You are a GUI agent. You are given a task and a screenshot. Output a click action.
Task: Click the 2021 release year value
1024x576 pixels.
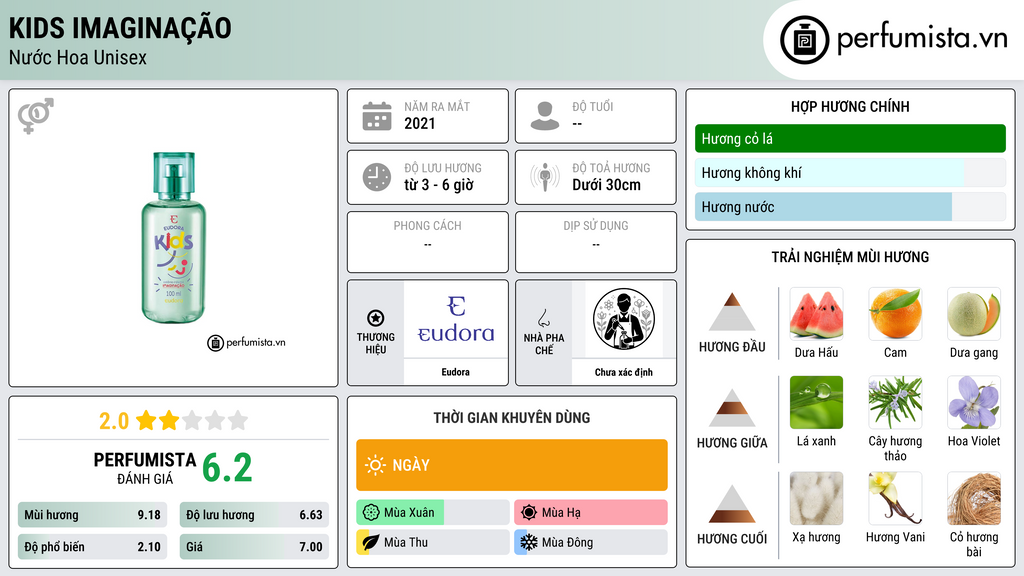pyautogui.click(x=419, y=123)
